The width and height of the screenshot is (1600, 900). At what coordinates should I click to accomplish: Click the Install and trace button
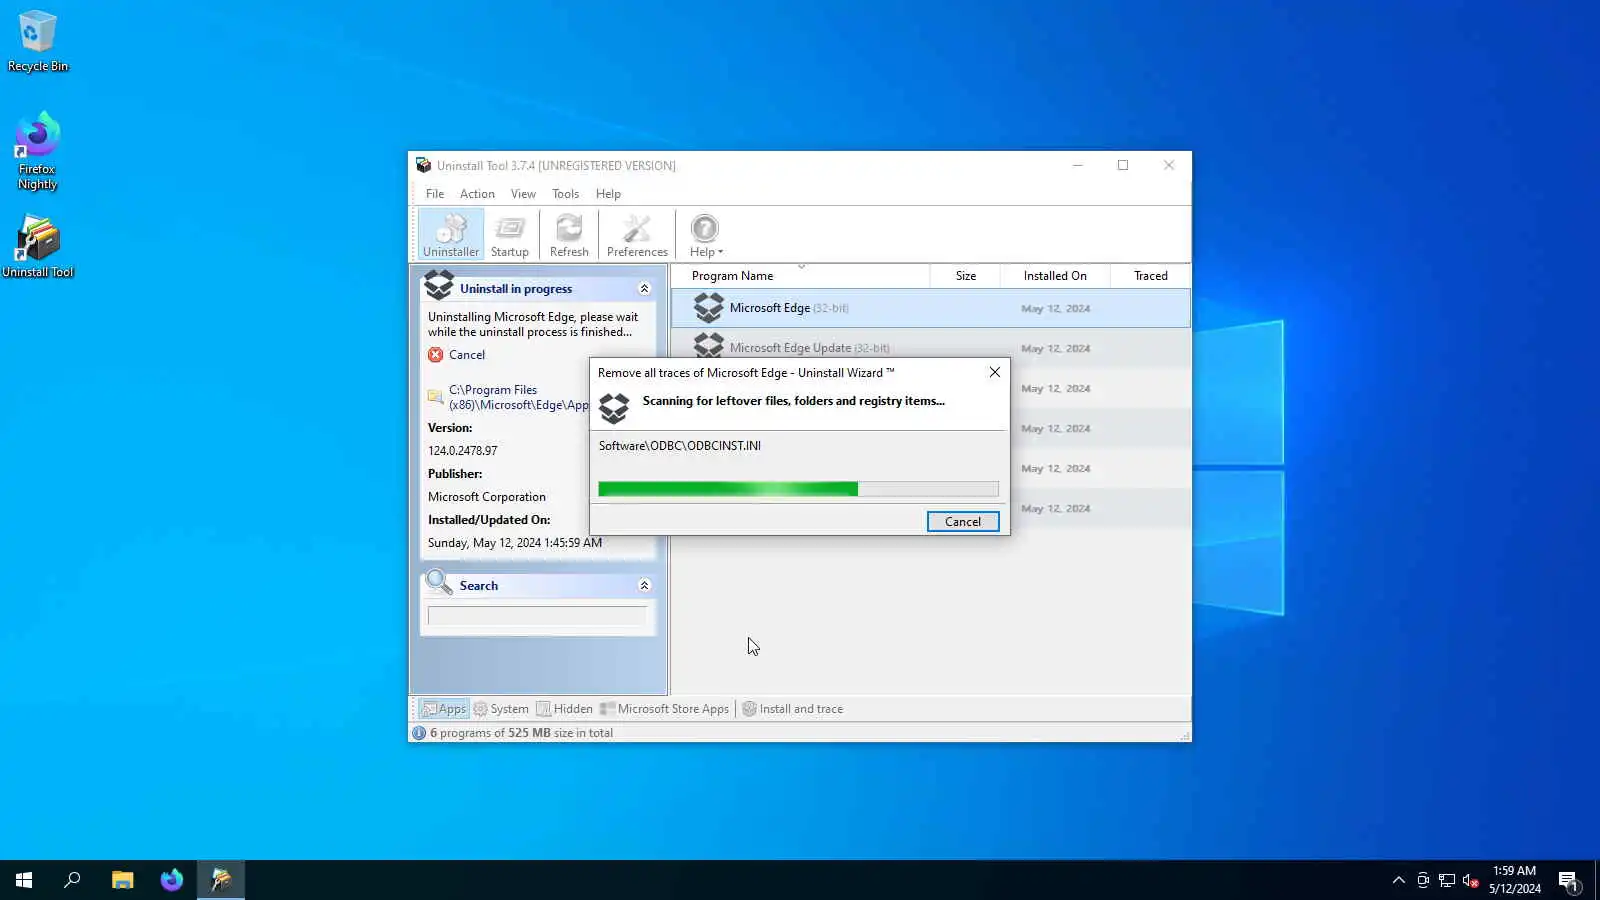(793, 709)
